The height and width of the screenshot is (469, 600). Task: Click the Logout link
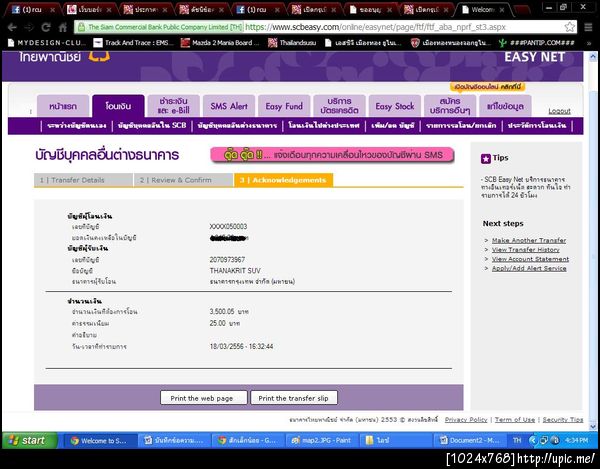point(559,111)
